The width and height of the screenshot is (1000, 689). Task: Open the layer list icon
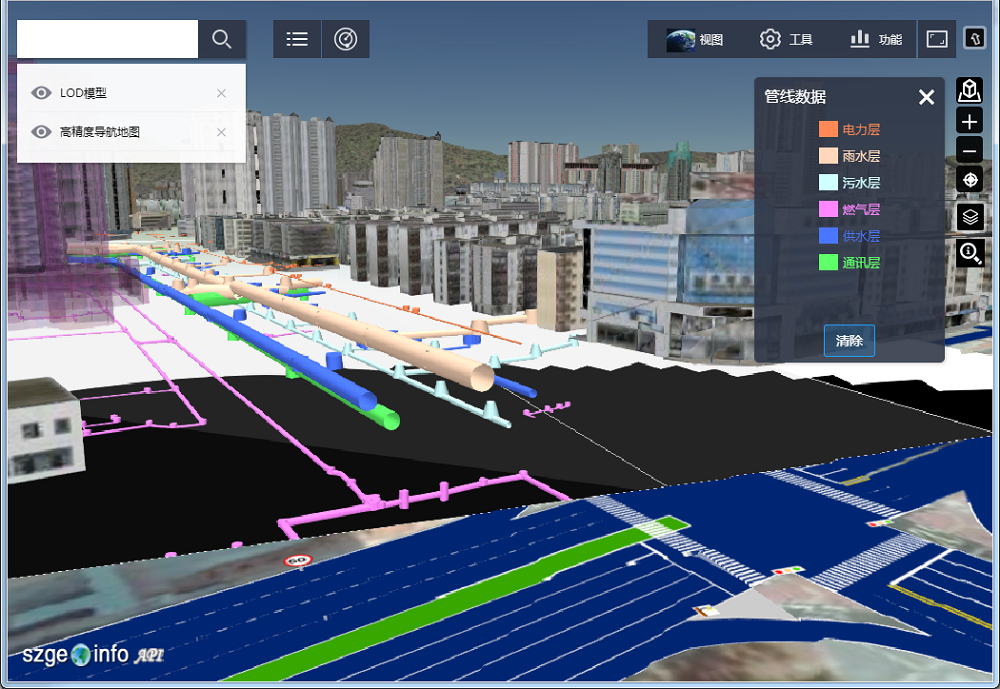coord(297,39)
